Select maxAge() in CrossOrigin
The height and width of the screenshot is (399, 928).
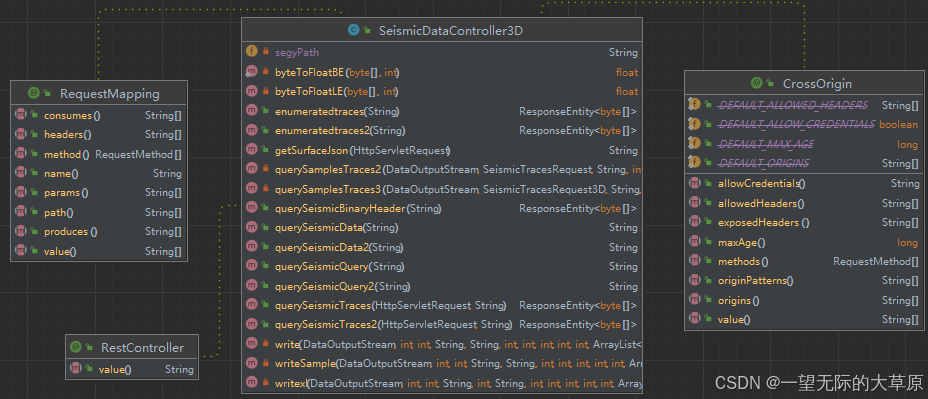click(803, 242)
